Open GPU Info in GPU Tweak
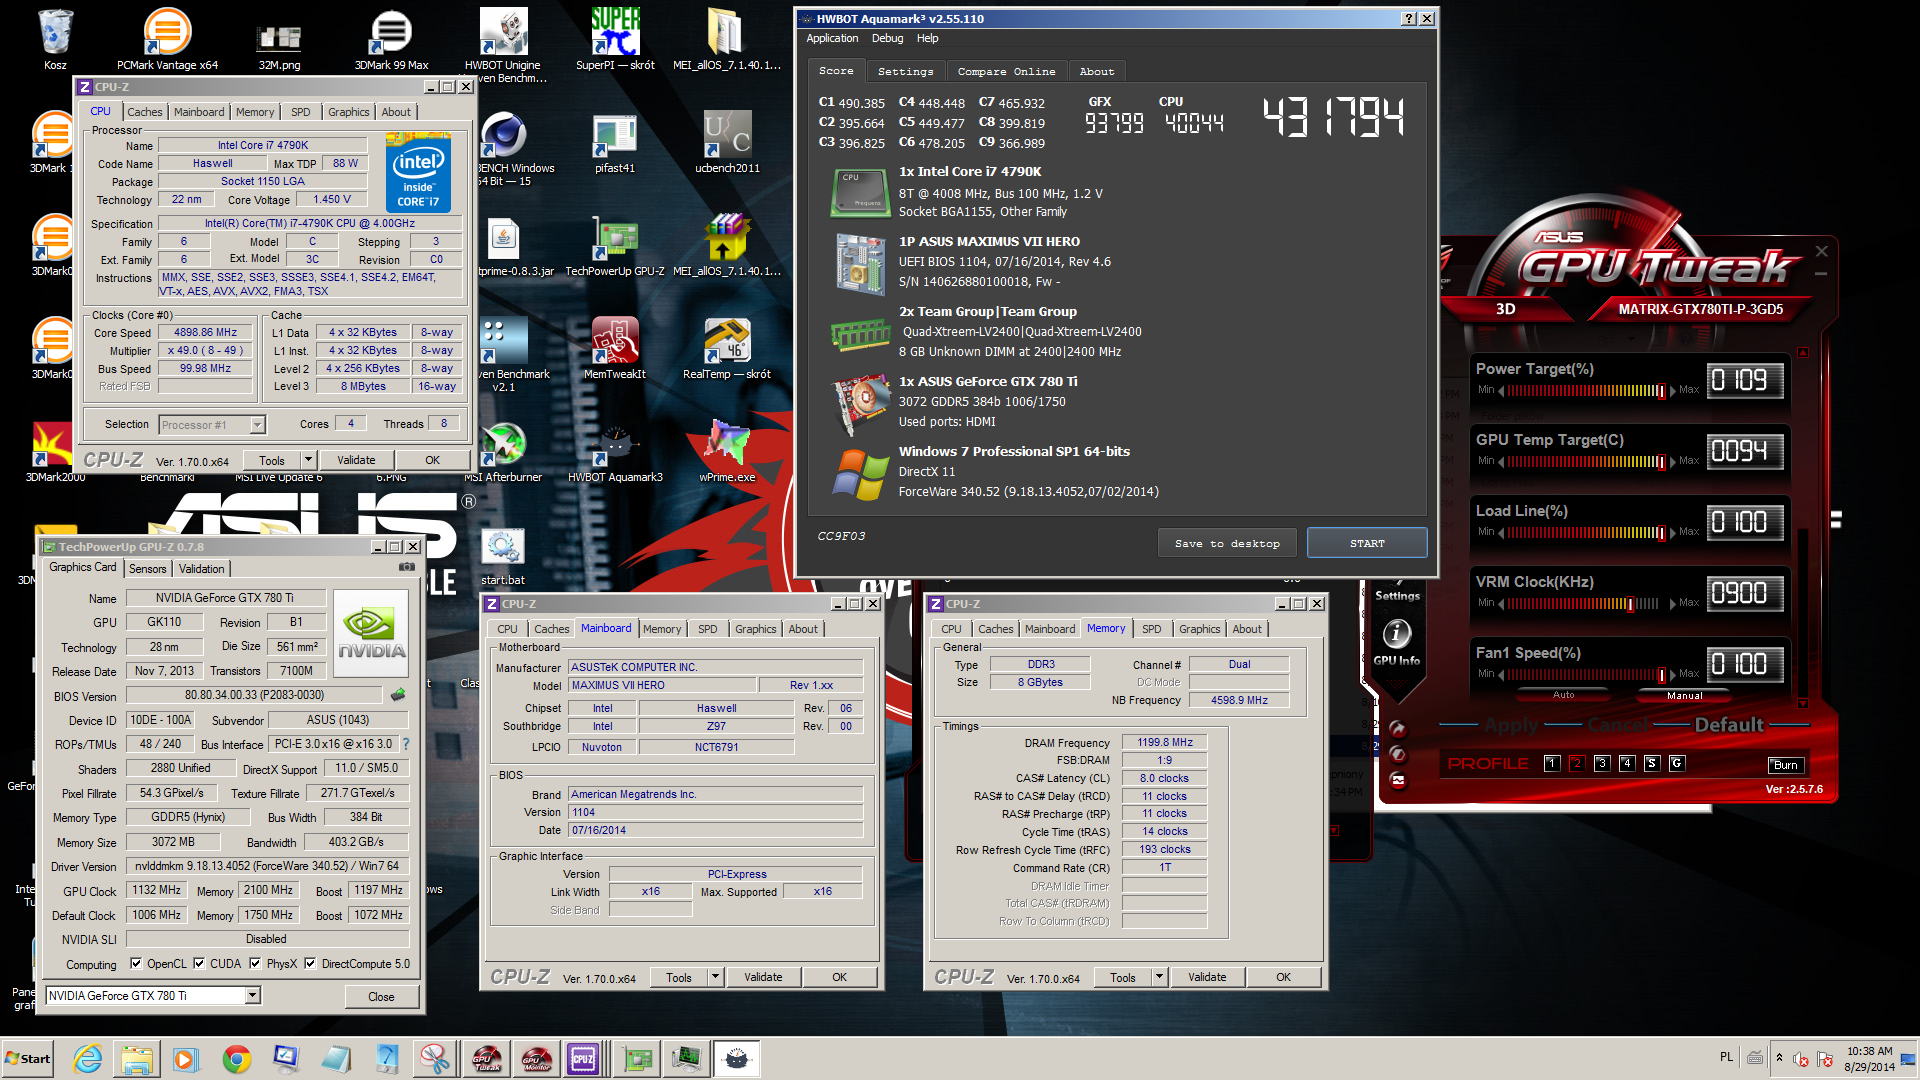 [x=1396, y=642]
